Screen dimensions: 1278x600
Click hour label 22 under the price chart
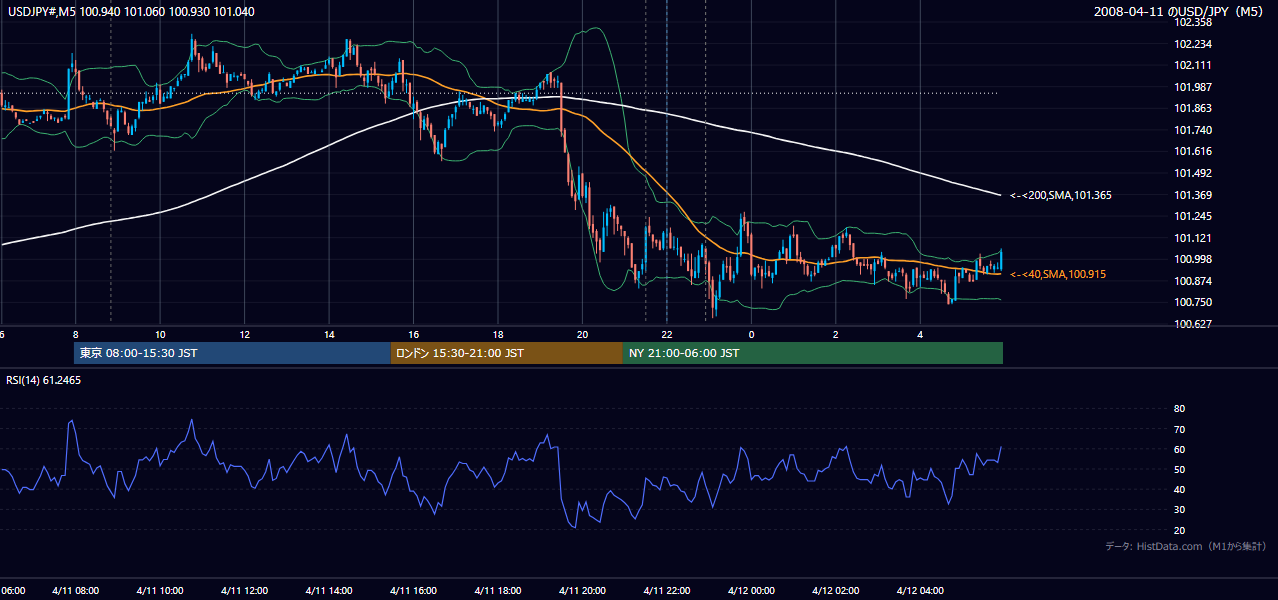click(667, 334)
